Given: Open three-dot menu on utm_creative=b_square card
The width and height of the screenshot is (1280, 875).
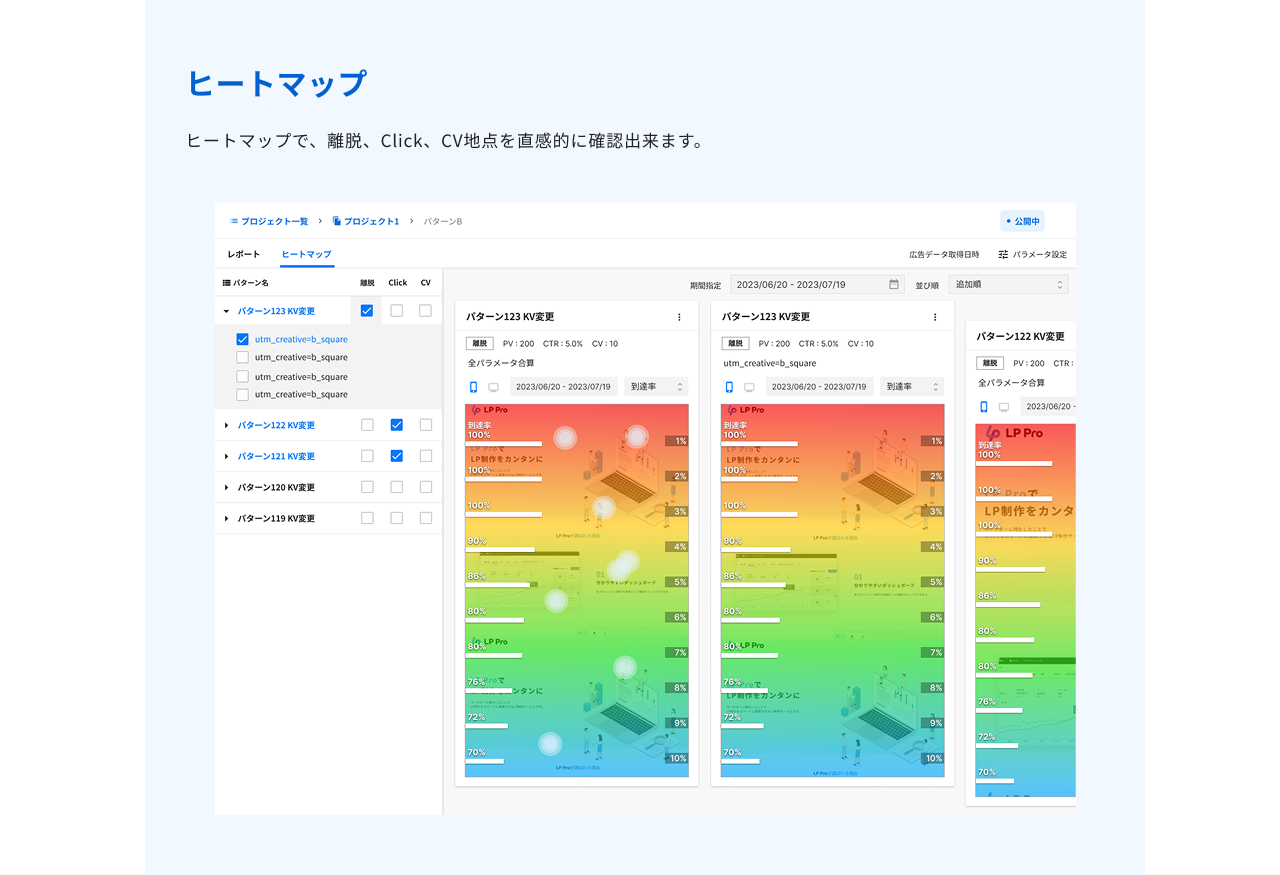Looking at the screenshot, I should (935, 317).
